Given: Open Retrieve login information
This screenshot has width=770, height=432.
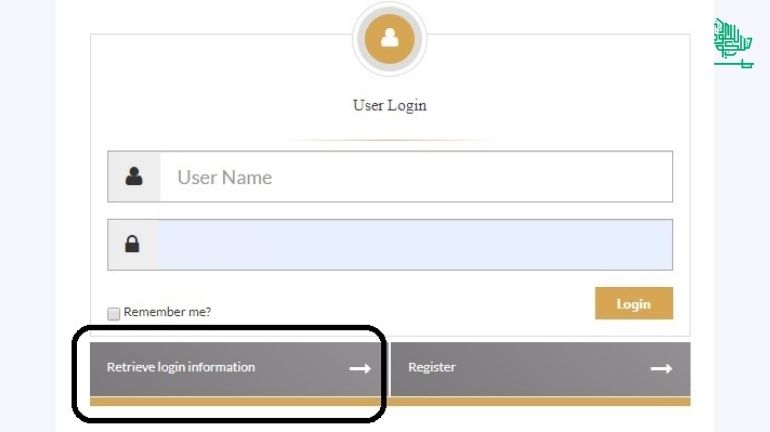Looking at the screenshot, I should [x=236, y=369].
